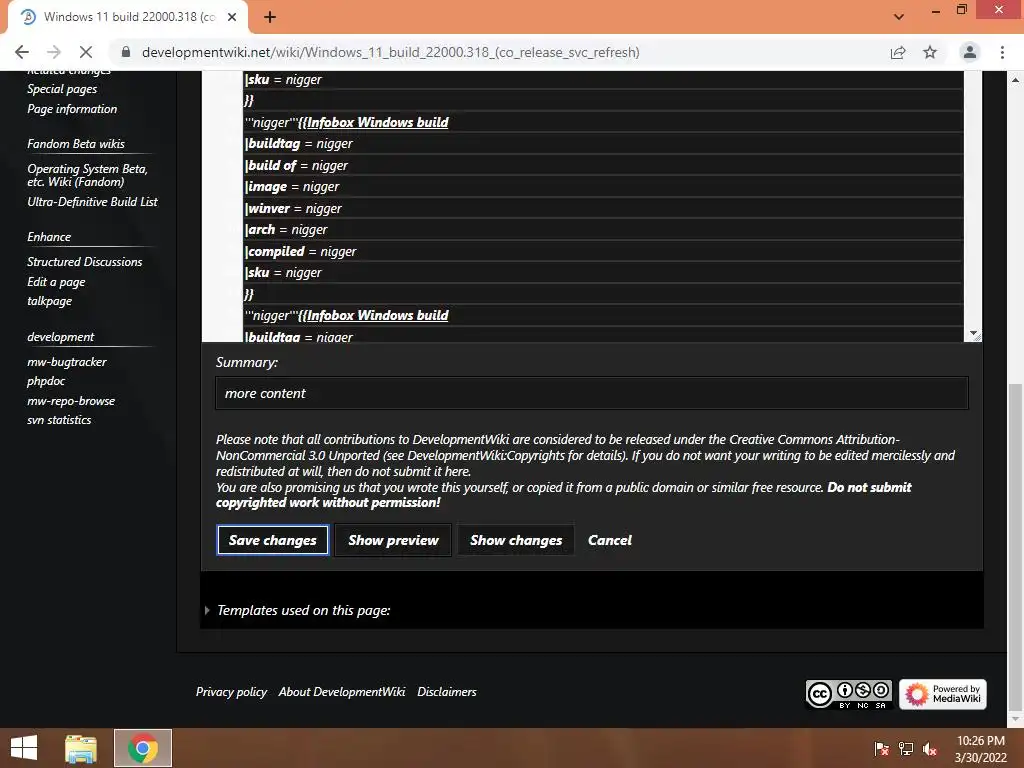1024x768 pixels.
Task: Open Ultra-Definitive Build List link
Action: 92,202
